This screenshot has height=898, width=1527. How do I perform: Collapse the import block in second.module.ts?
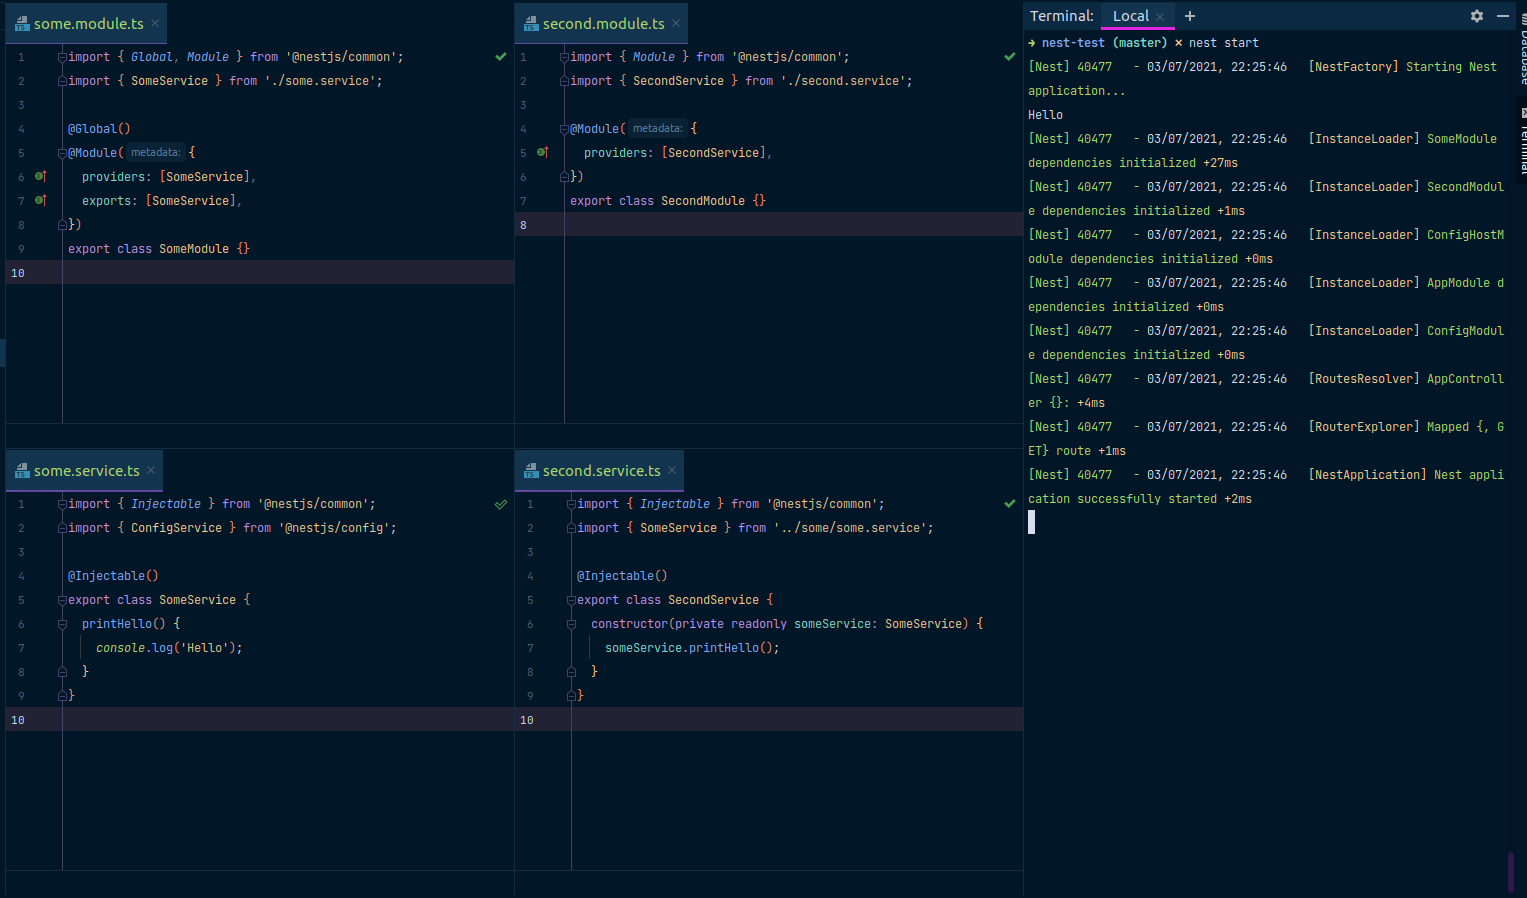click(x=564, y=57)
